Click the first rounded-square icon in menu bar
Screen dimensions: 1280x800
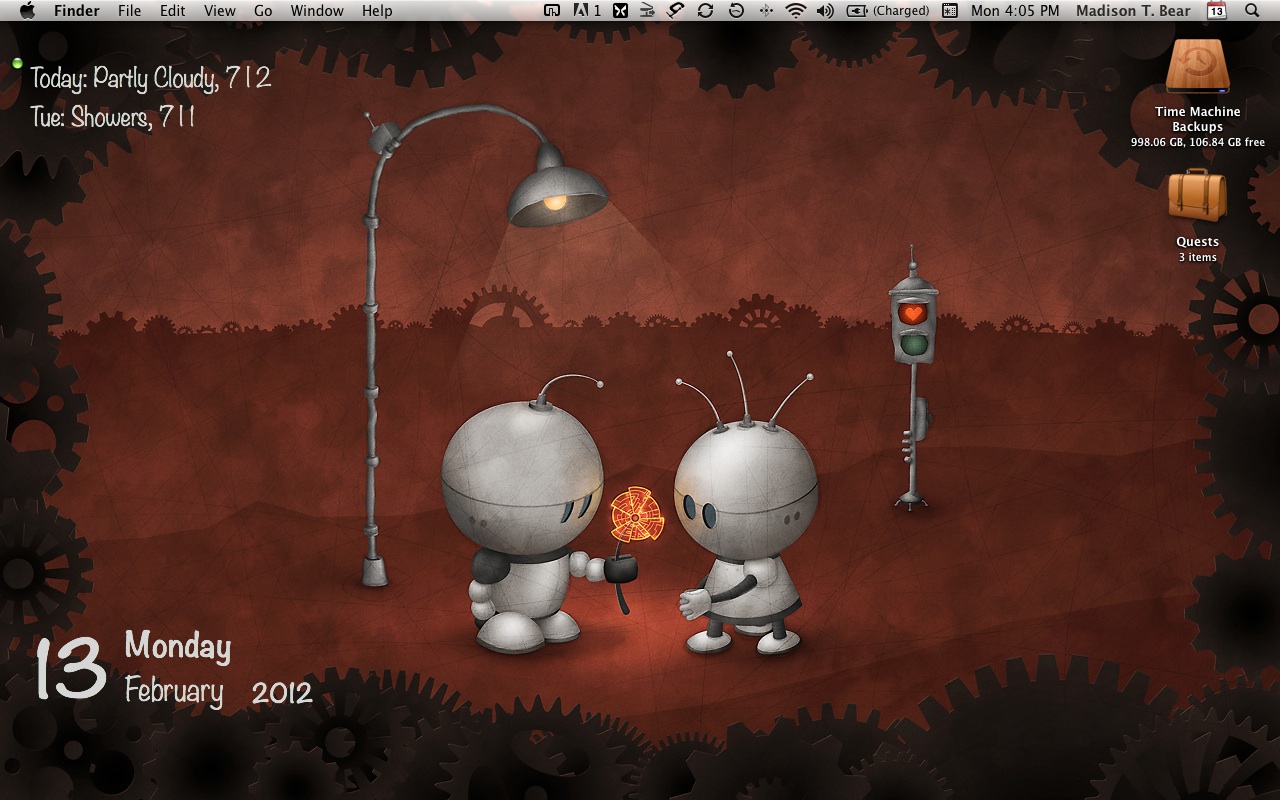(552, 10)
